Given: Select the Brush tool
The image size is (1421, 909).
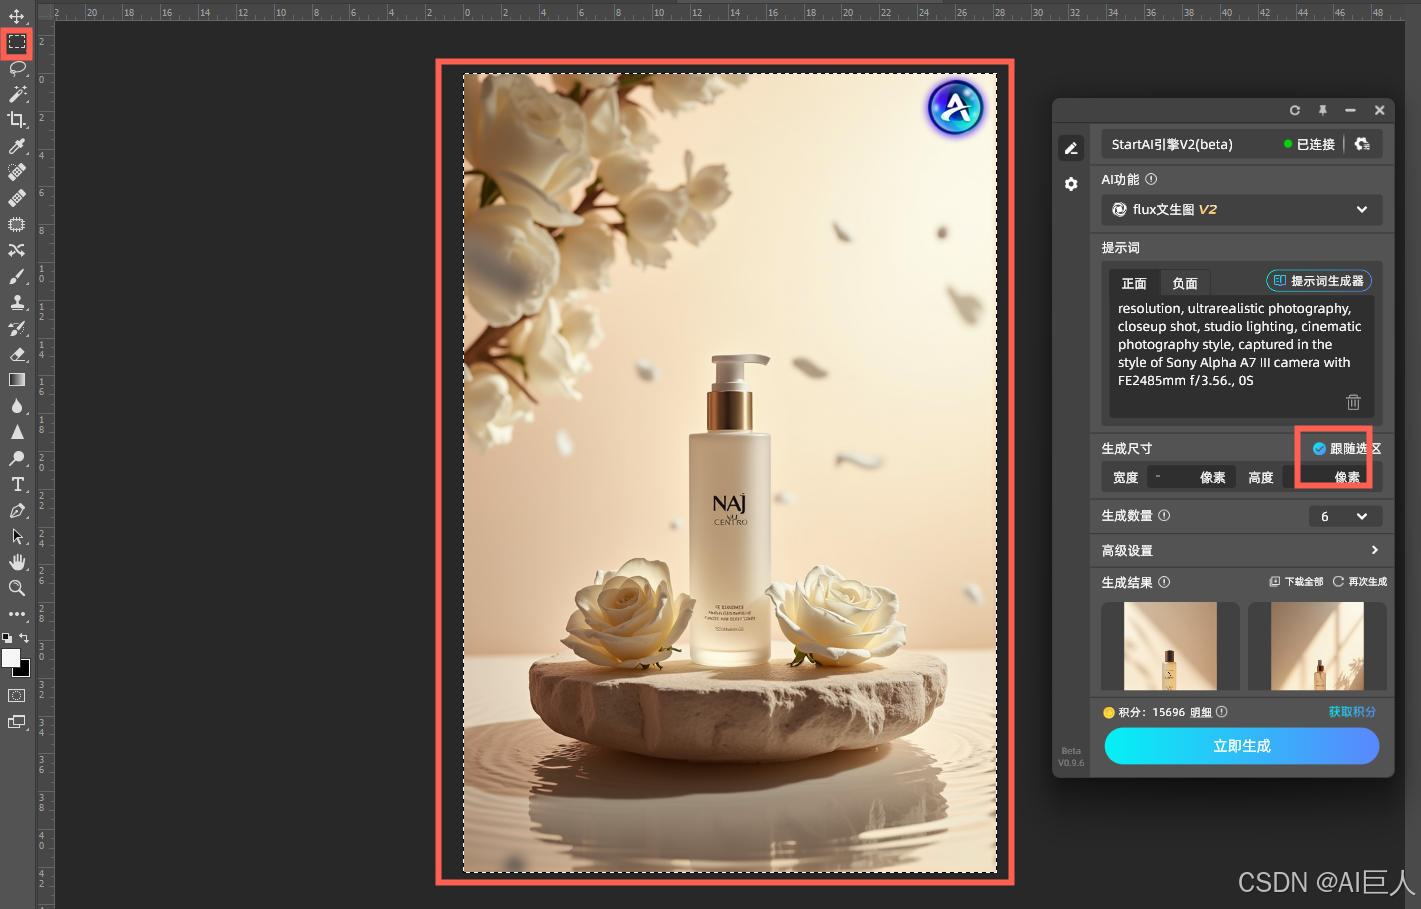Looking at the screenshot, I should click(x=17, y=276).
